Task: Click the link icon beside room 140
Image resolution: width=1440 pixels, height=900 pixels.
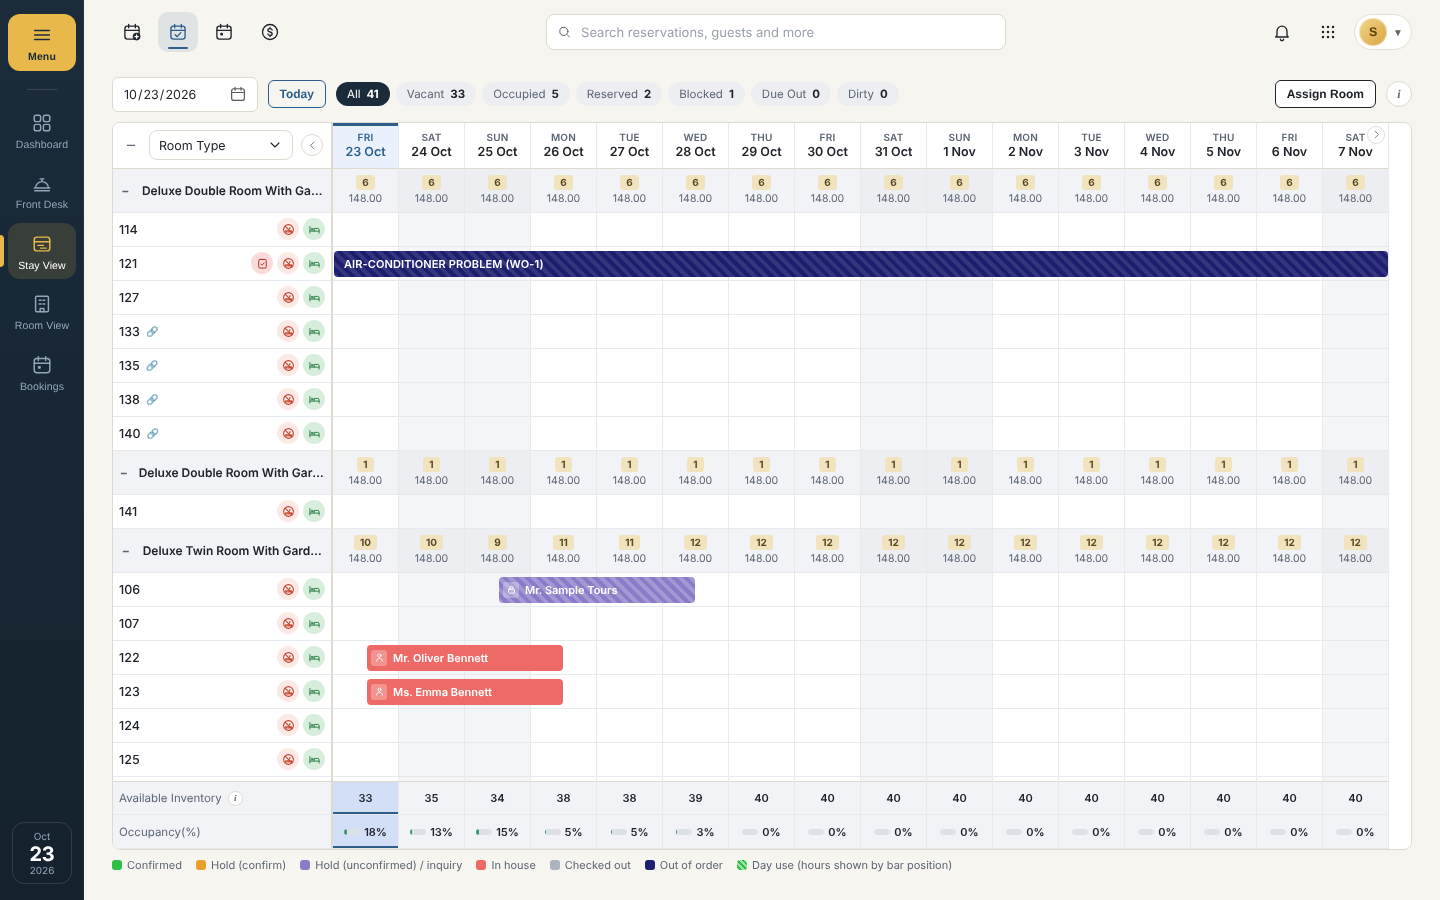Action: click(x=152, y=434)
